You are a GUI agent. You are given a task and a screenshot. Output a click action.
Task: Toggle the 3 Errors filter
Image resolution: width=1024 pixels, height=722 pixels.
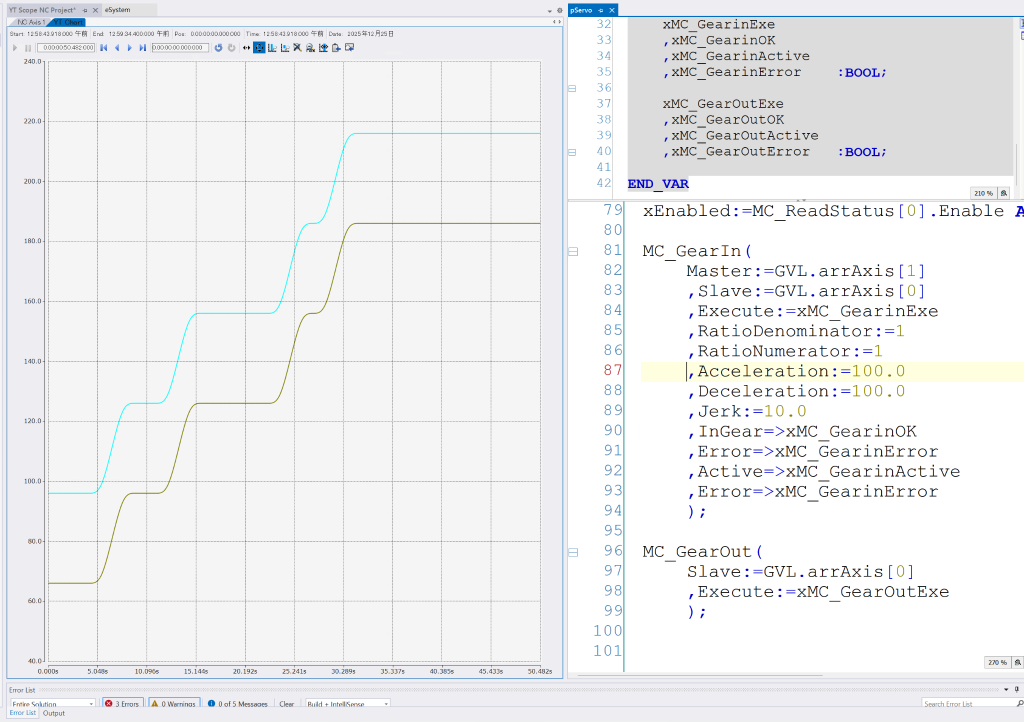122,704
